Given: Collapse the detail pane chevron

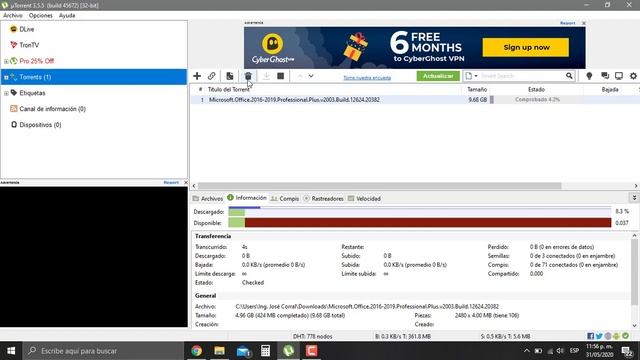Looking at the screenshot, I should coord(634,198).
